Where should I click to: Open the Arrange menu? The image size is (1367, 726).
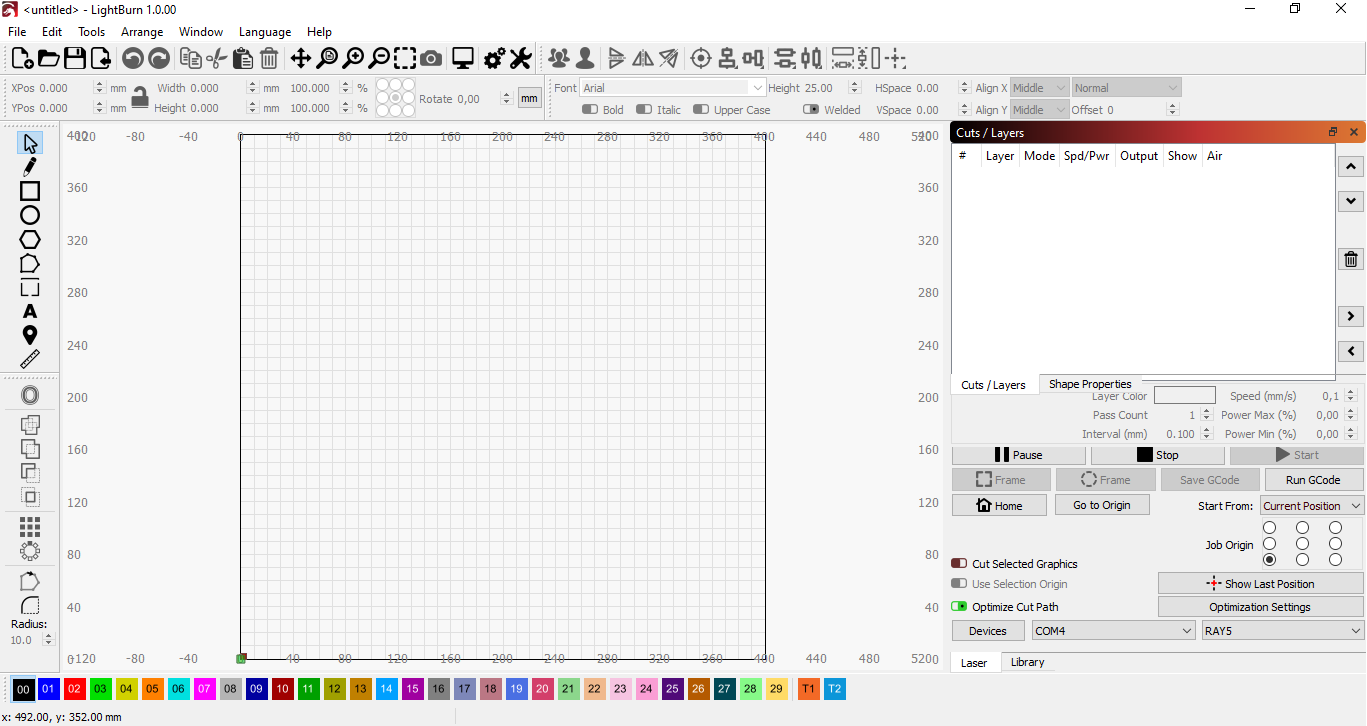pos(142,32)
